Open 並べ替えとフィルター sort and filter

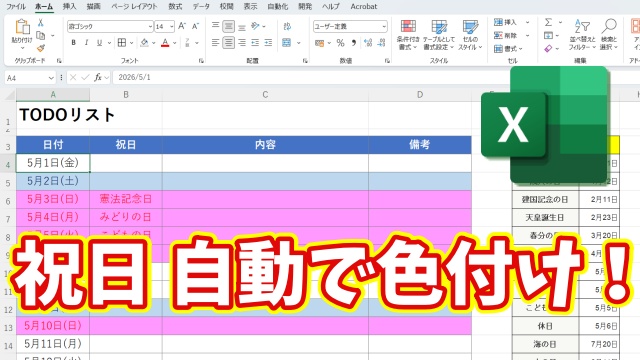tap(582, 35)
